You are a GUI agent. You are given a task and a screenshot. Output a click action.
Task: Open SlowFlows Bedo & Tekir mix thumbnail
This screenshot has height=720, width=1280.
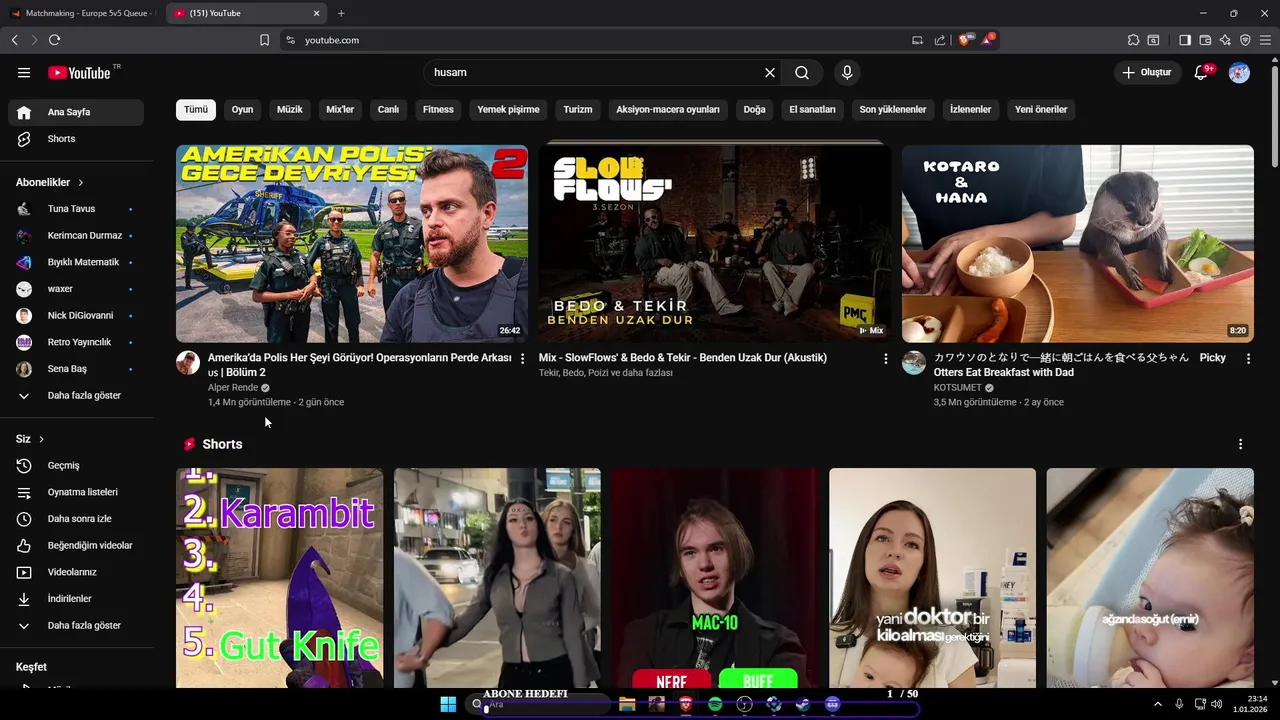(x=714, y=244)
